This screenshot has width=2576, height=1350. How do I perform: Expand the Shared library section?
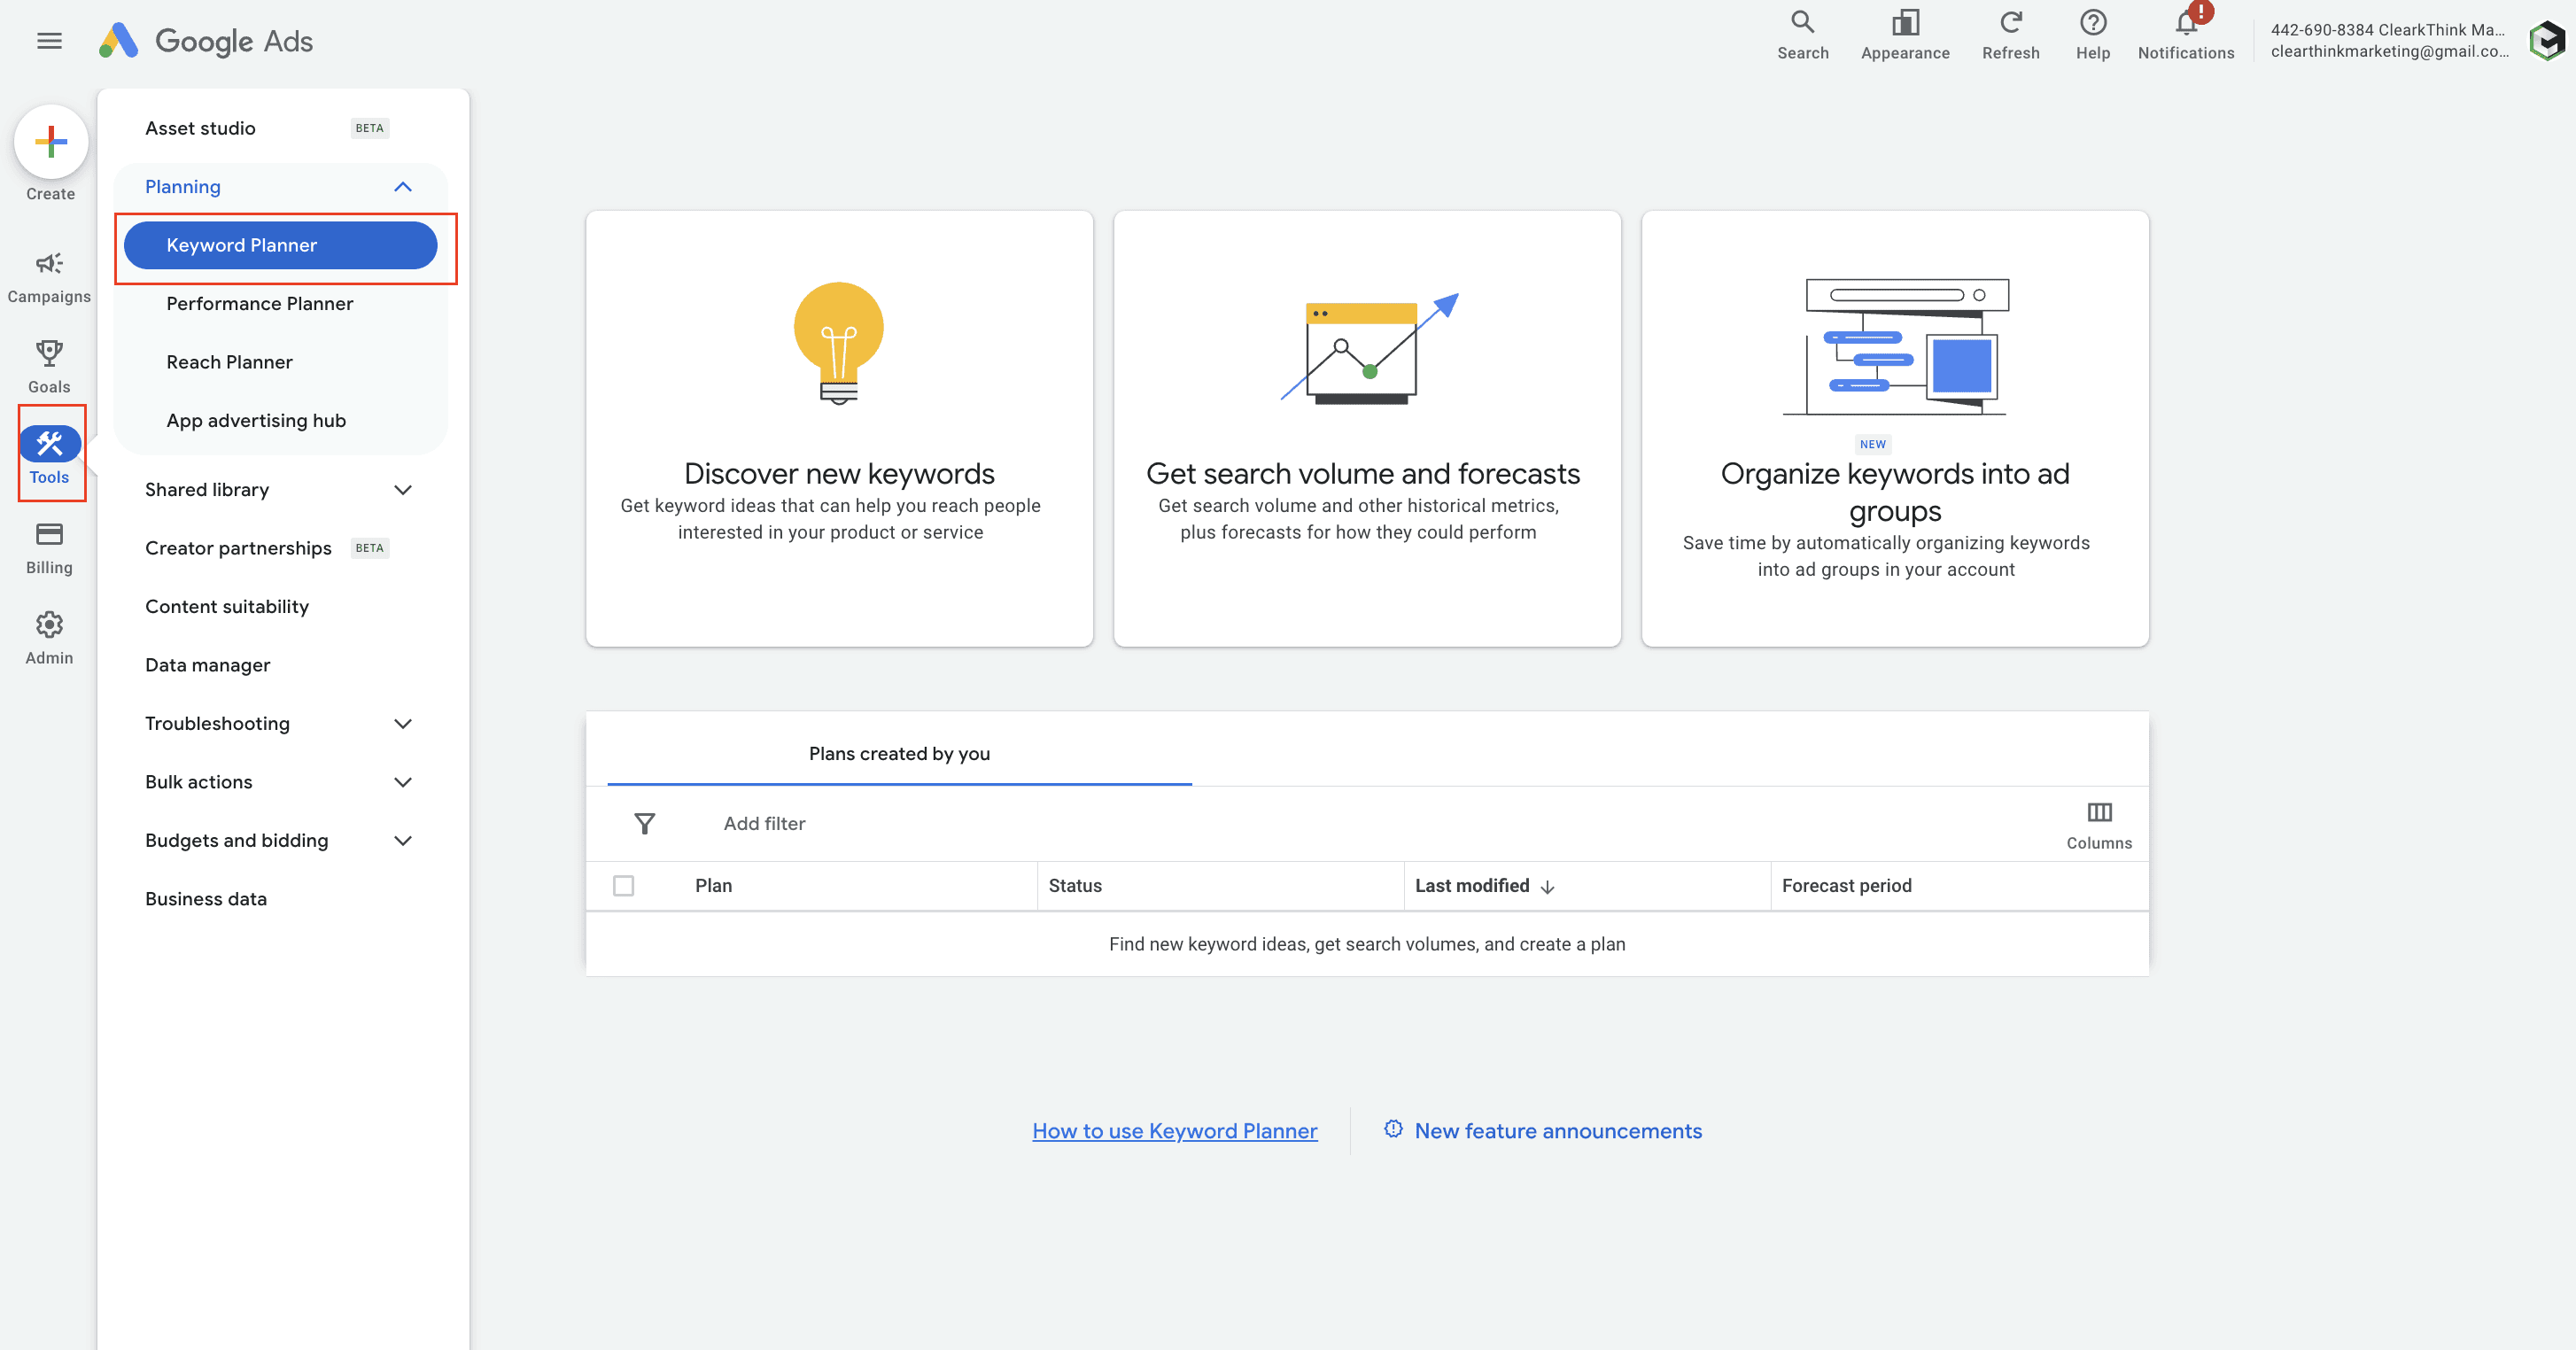[402, 490]
